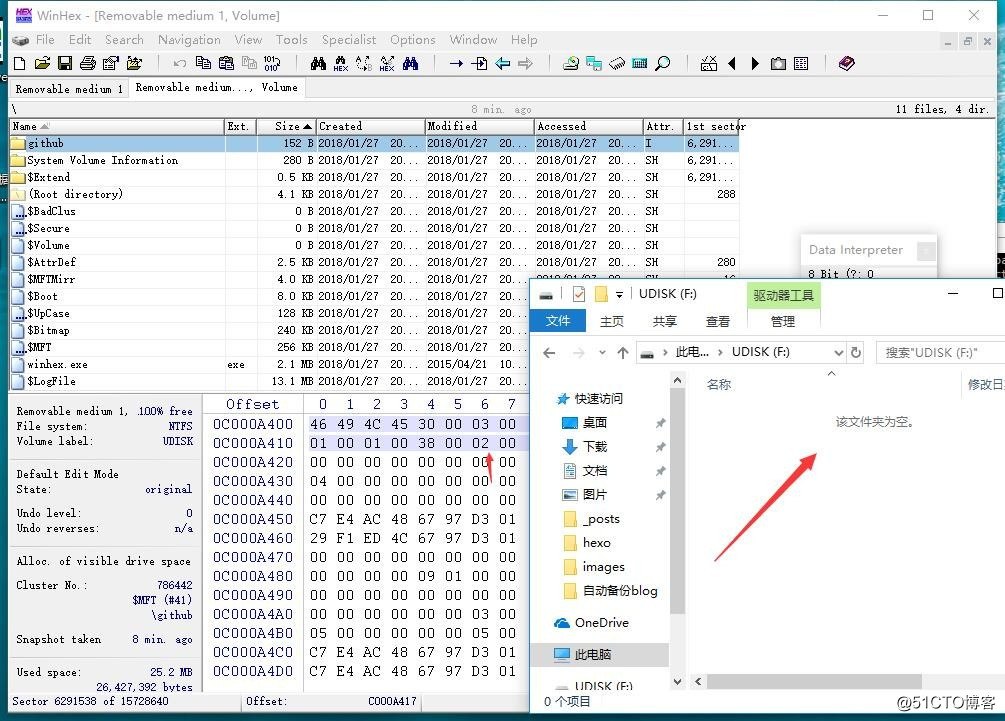Screen dimensions: 1005x721
Task: Click Explorer refresh button
Action: tap(856, 352)
